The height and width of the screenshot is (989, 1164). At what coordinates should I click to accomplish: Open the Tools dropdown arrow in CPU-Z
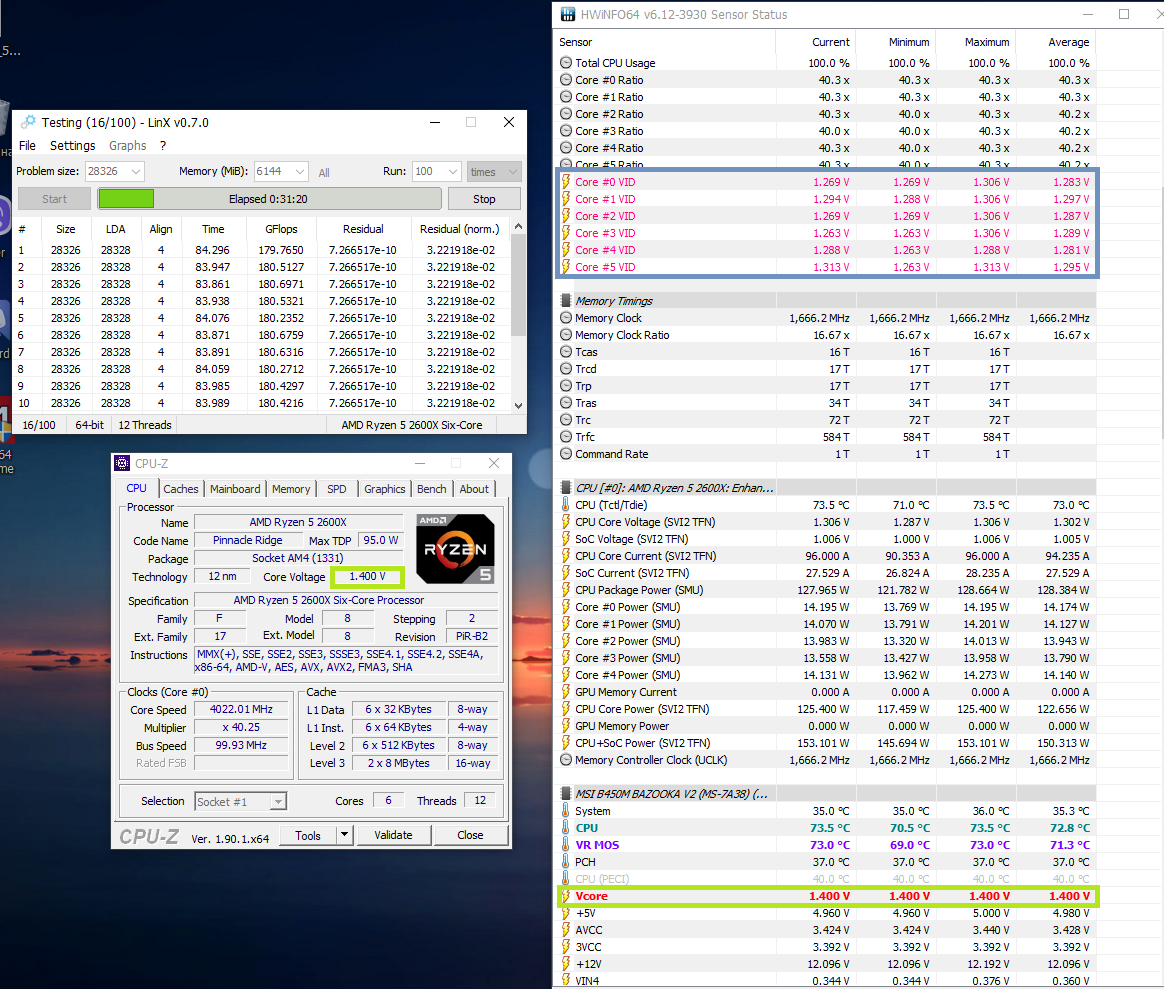point(344,835)
